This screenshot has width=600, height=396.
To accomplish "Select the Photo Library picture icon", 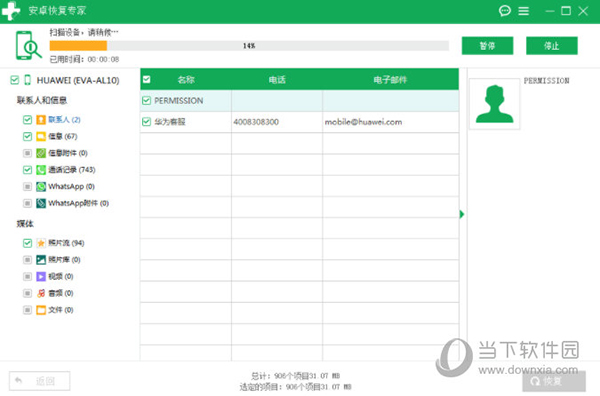I will [x=41, y=260].
